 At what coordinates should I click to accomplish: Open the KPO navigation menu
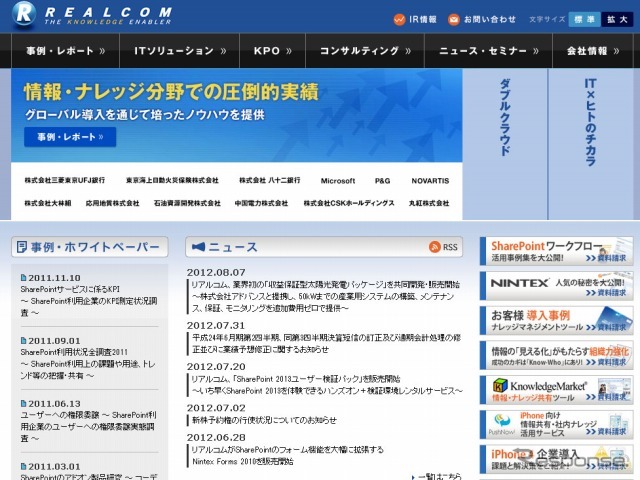point(272,51)
